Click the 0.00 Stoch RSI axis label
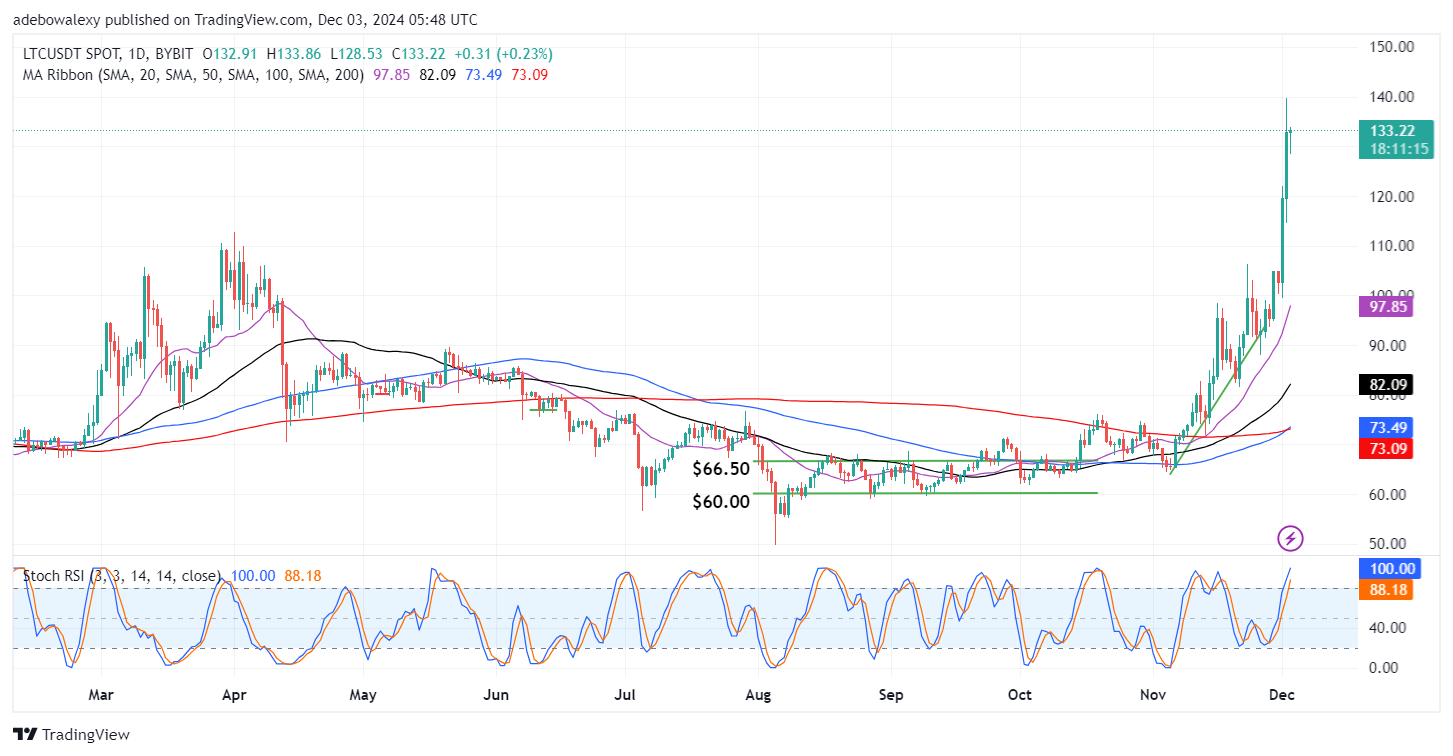This screenshot has height=756, width=1453. (x=1384, y=668)
